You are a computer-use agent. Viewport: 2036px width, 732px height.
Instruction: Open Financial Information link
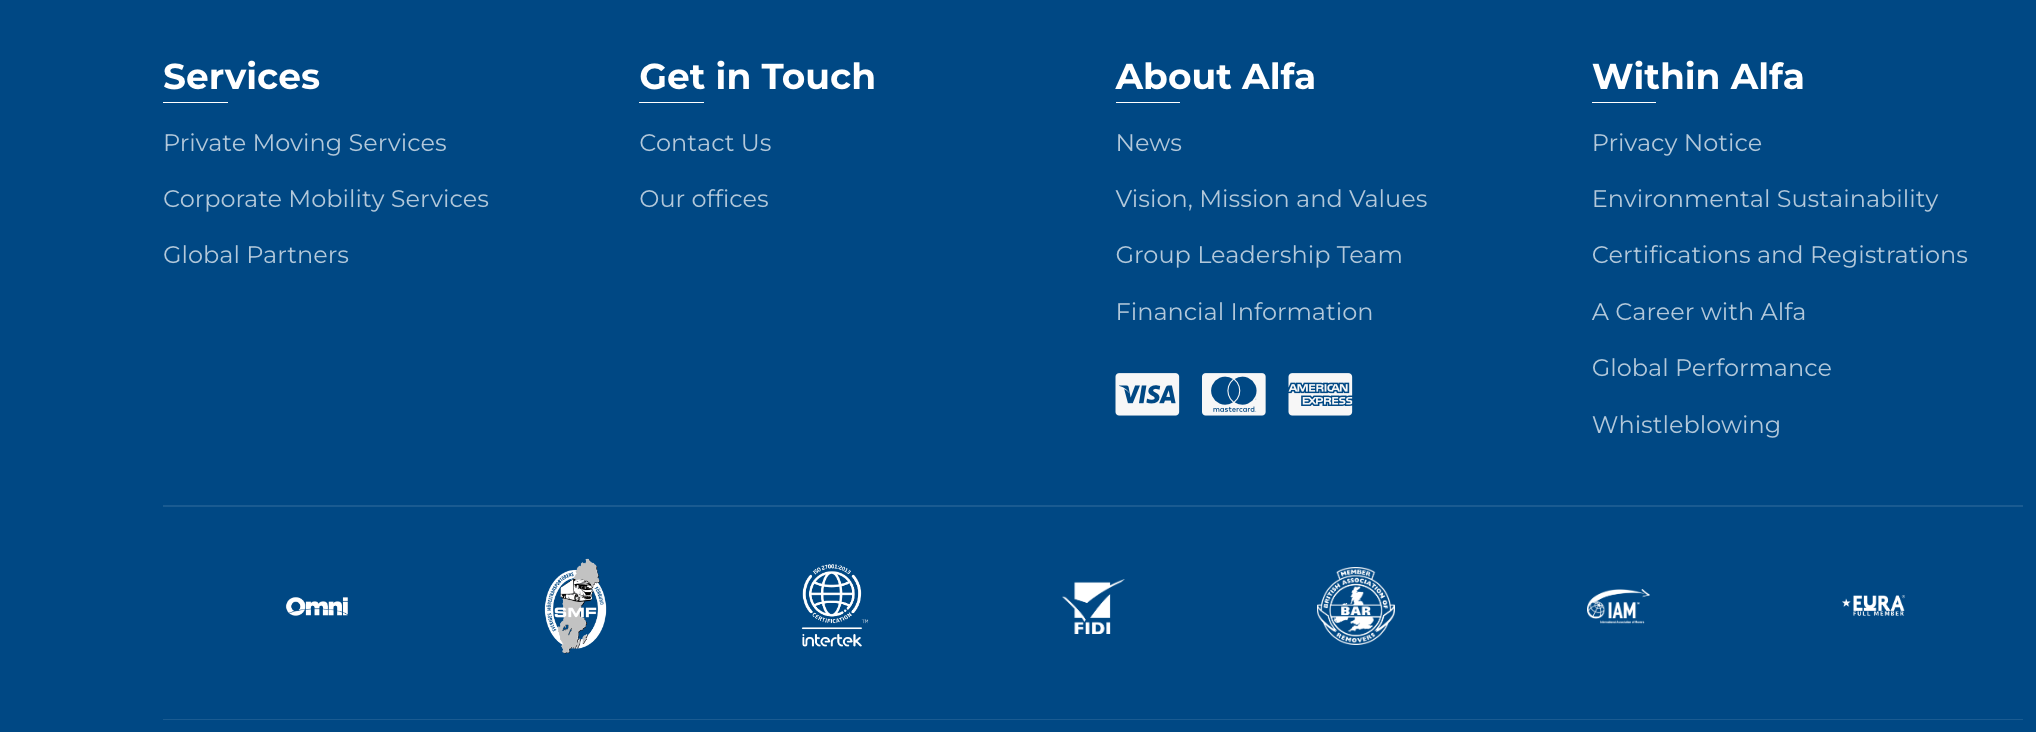pyautogui.click(x=1244, y=312)
